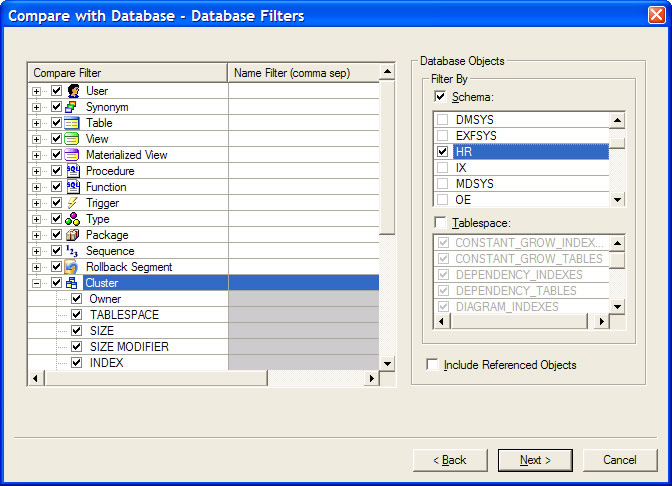Click the Next button
672x486 pixels.
[x=535, y=460]
